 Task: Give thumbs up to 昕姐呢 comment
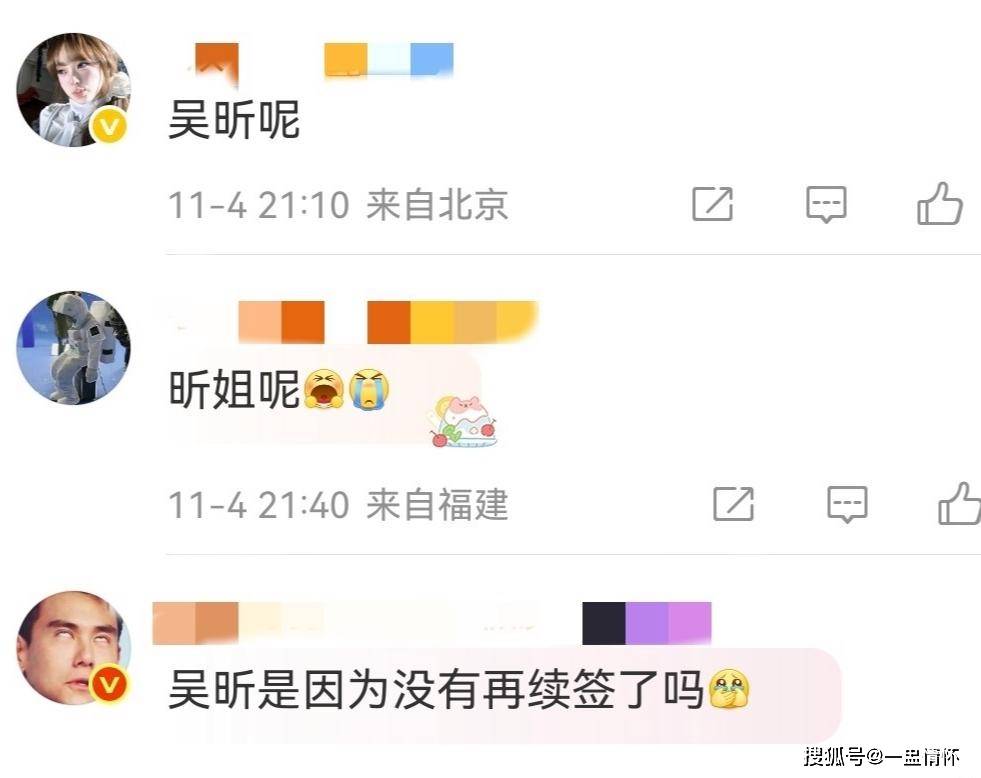pos(959,503)
